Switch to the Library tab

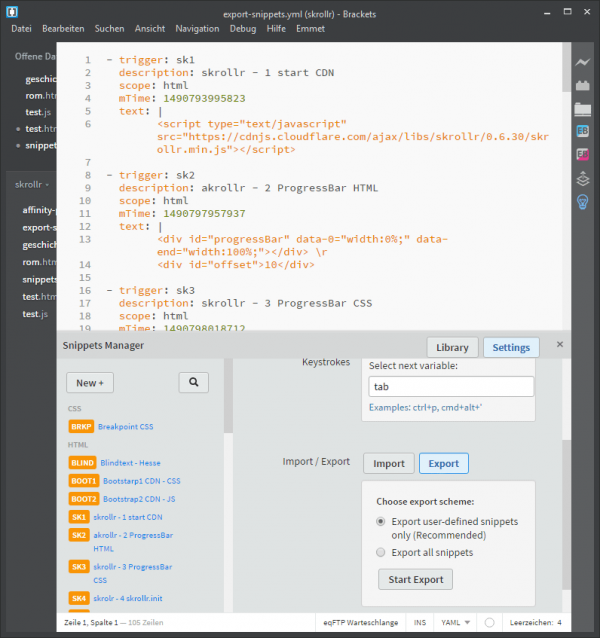tap(452, 347)
